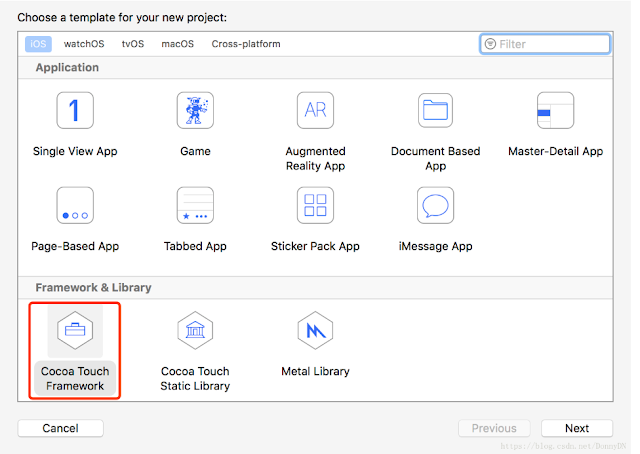
Task: Choose the Sticker Pack App icon
Action: pyautogui.click(x=316, y=205)
